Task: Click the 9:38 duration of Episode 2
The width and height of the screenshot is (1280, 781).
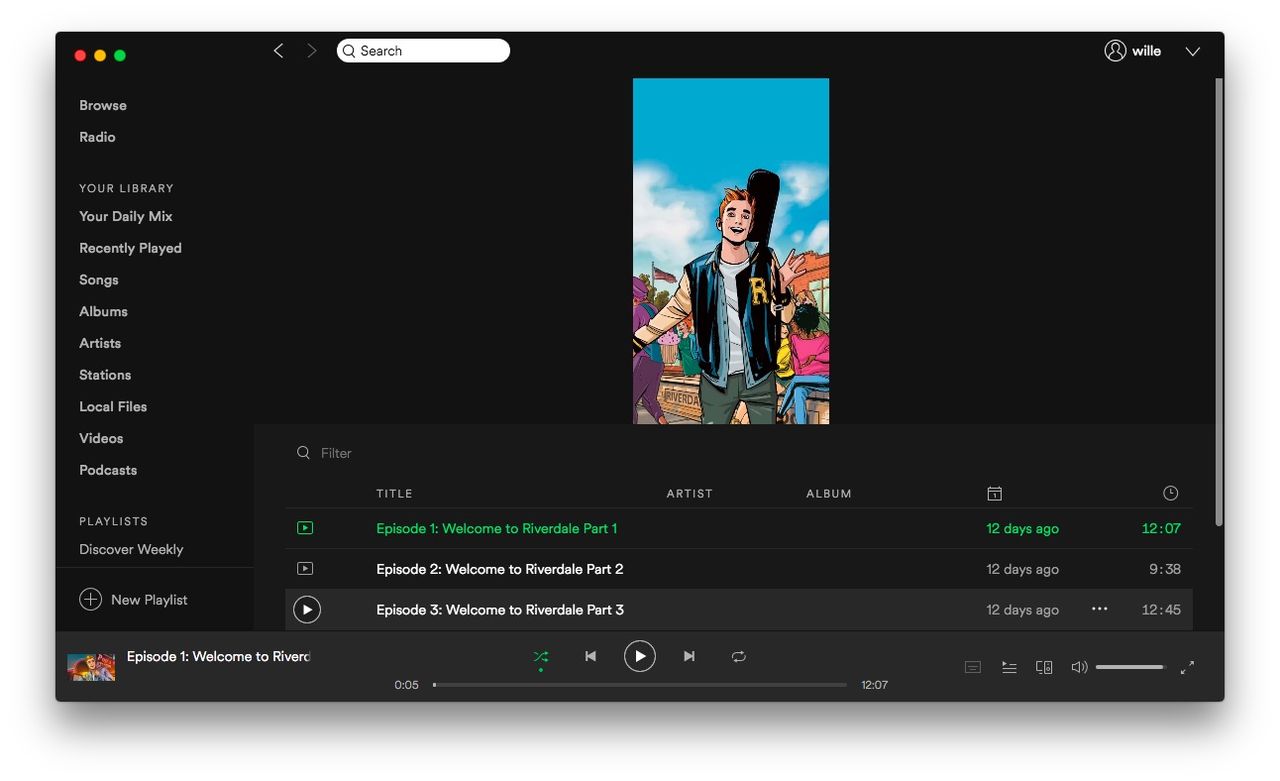Action: pyautogui.click(x=1164, y=569)
